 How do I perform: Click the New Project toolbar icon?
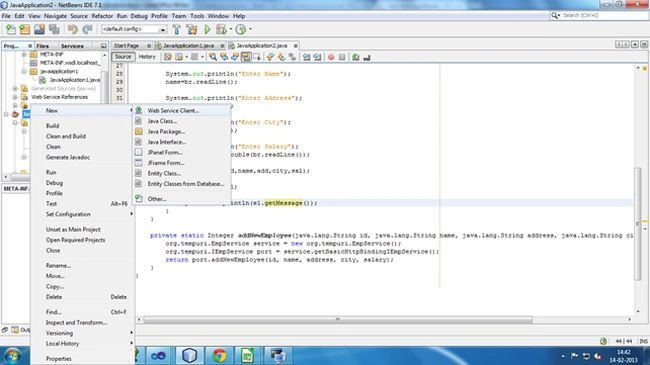pos(25,29)
